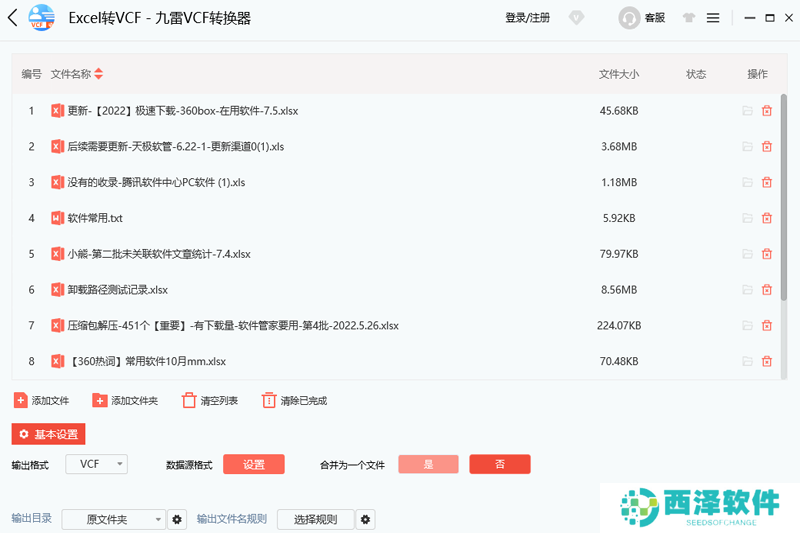Open the hamburger main menu
Image resolution: width=800 pixels, height=533 pixels.
click(713, 18)
